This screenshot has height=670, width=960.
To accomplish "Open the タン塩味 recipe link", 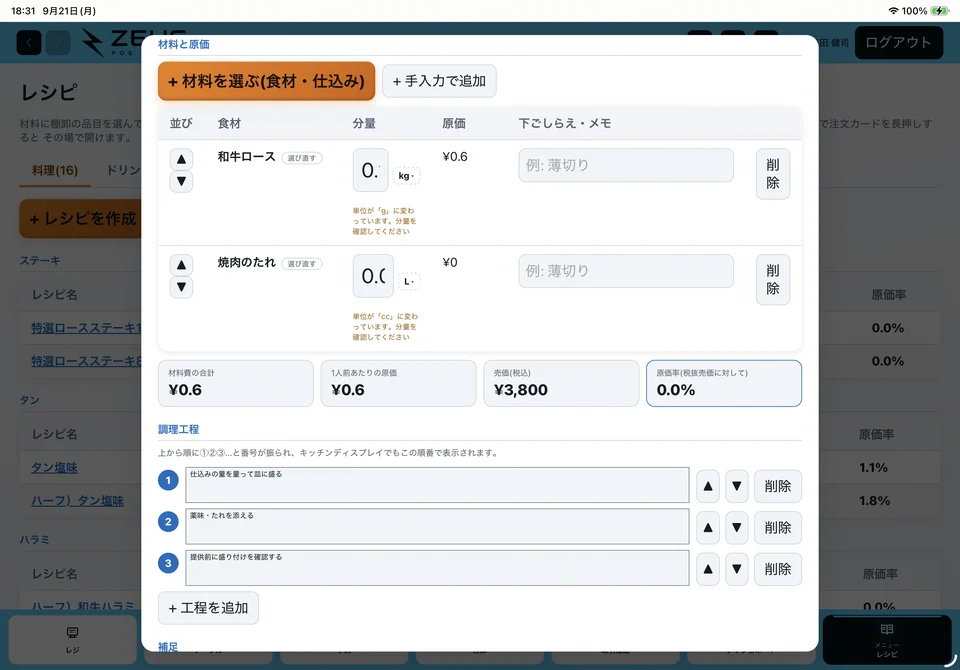I will point(54,467).
